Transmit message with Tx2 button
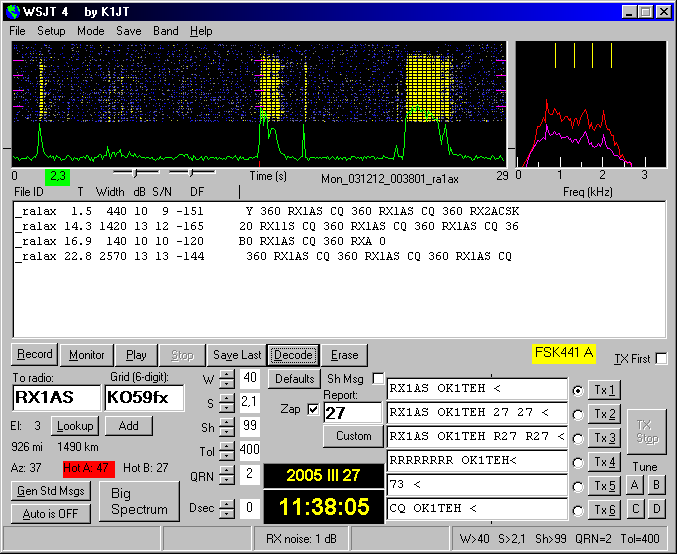The image size is (677, 554). (x=604, y=414)
